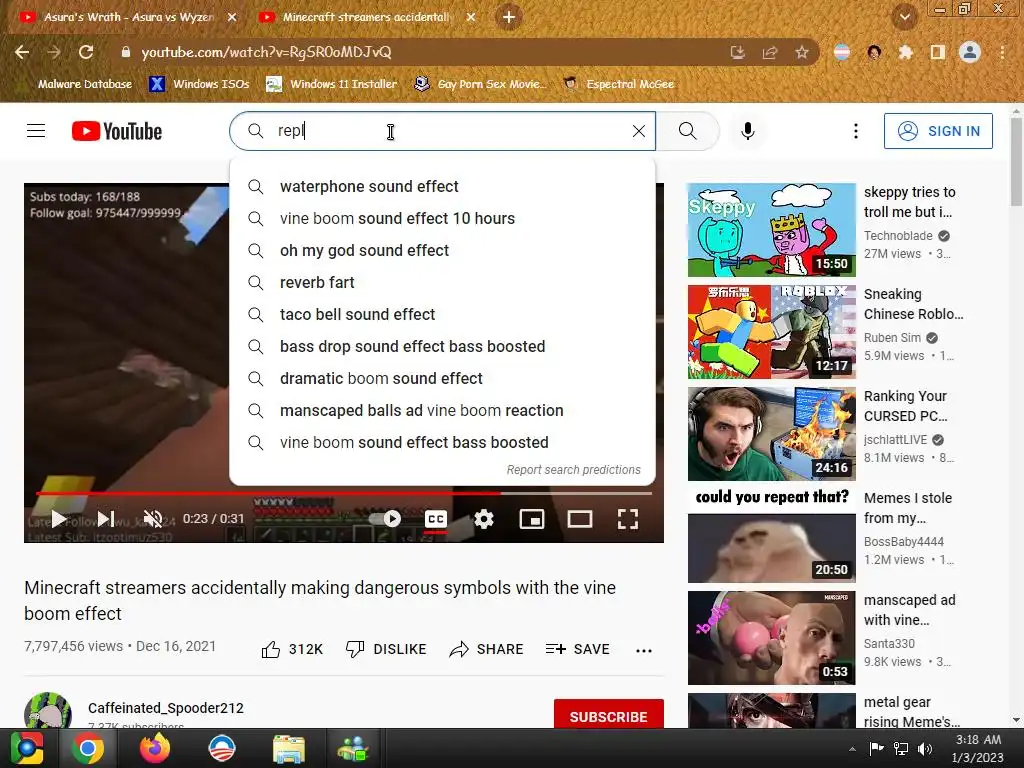Open a new browser tab
The image size is (1024, 768).
click(509, 18)
